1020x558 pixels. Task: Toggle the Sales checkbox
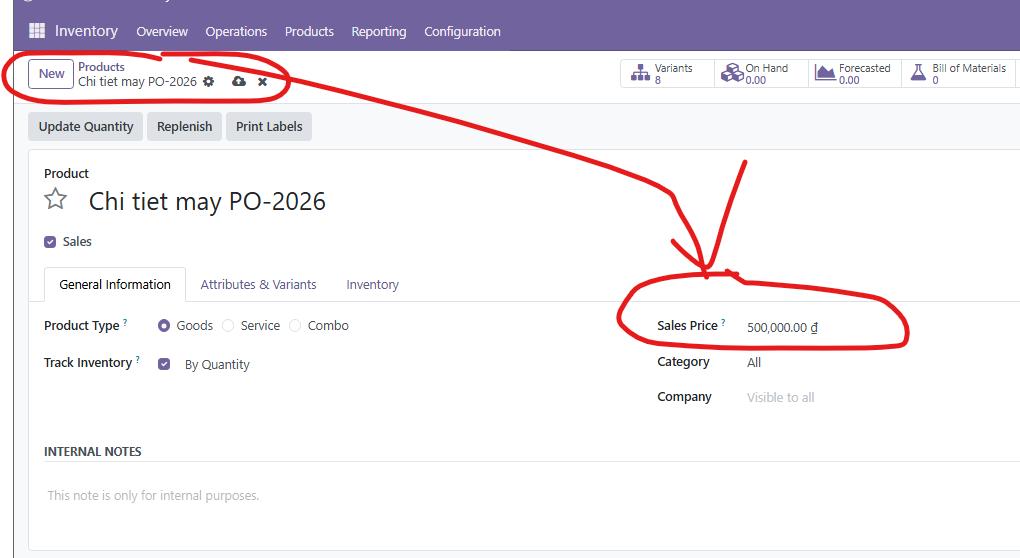point(50,242)
